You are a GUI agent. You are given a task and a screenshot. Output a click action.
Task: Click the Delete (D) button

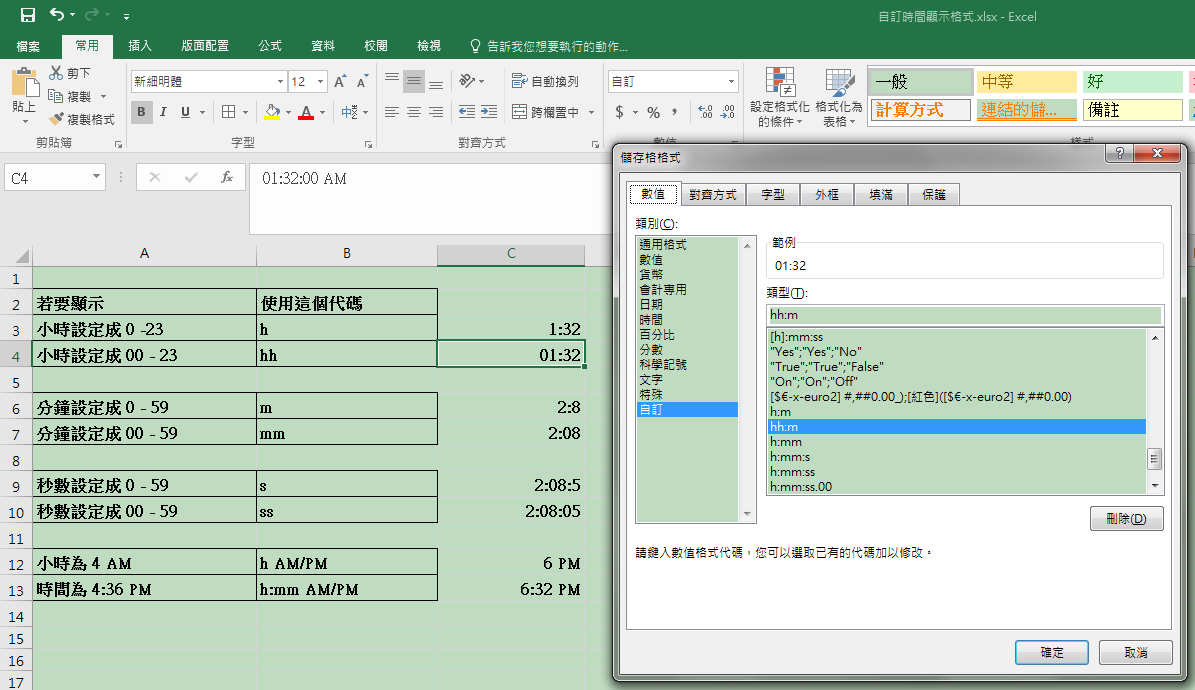click(x=1126, y=518)
